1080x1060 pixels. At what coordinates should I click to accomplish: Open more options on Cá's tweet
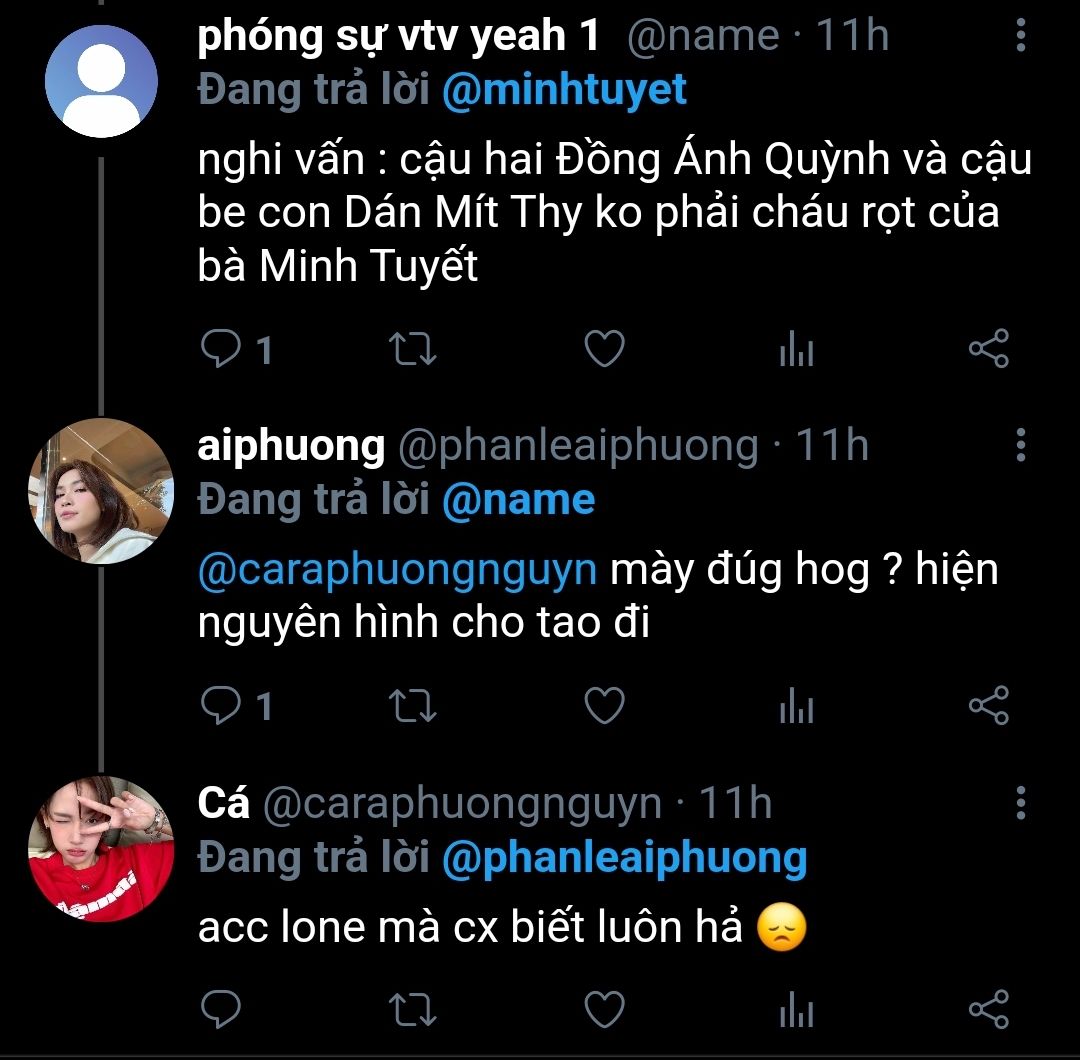pyautogui.click(x=1020, y=803)
